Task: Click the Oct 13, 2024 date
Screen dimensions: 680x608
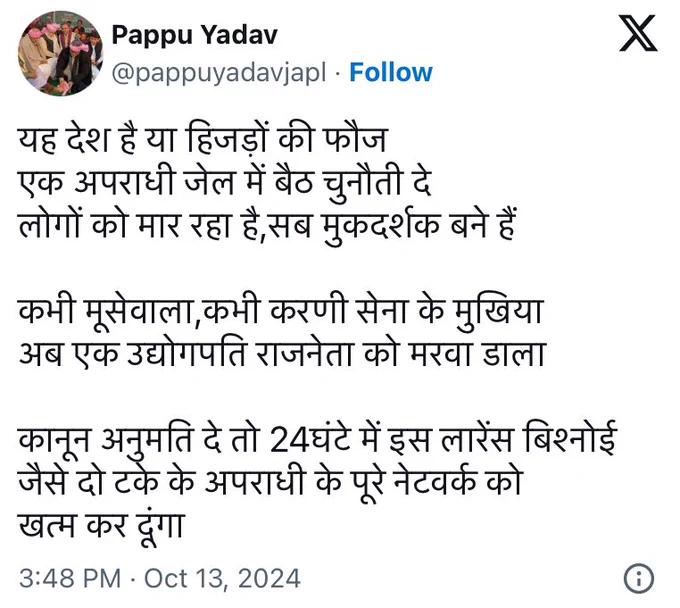Action: coord(222,579)
